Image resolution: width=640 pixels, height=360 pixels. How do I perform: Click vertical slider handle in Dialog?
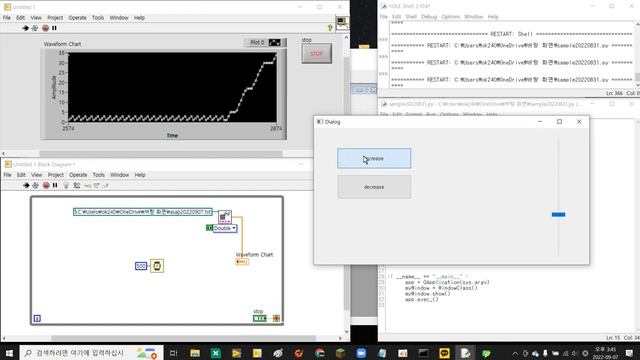558,214
